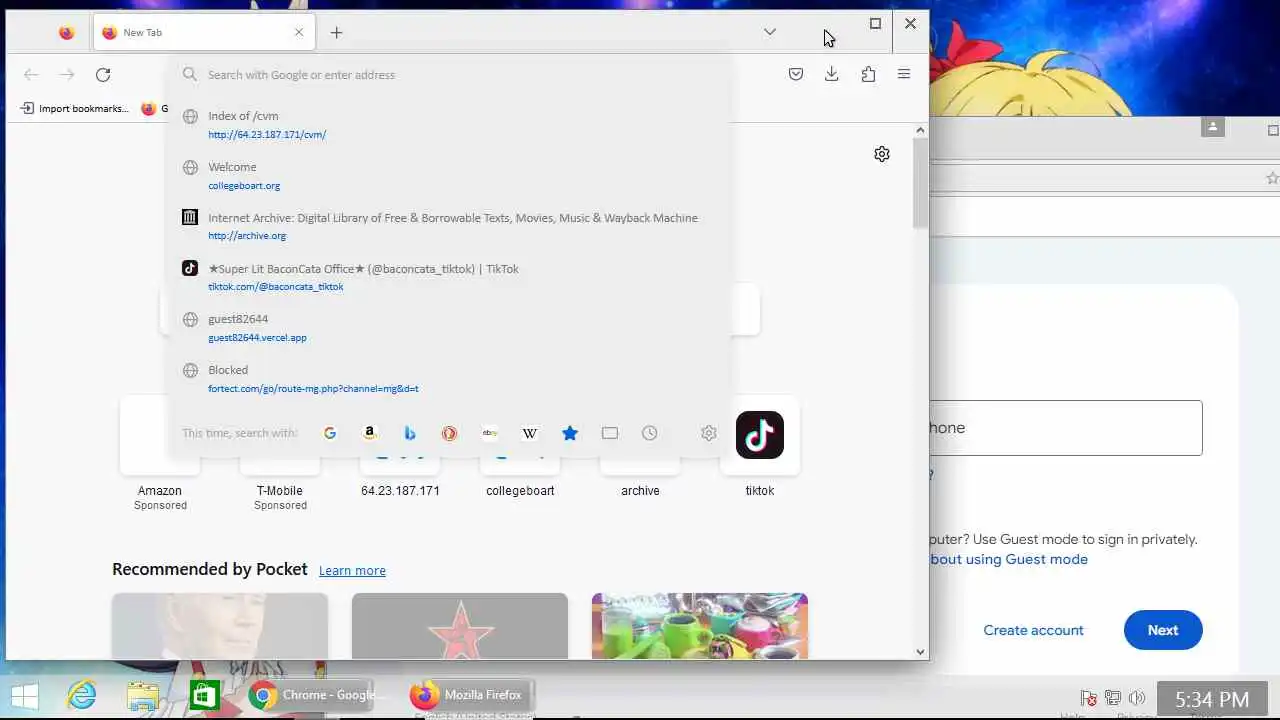Go back in Firefox
The width and height of the screenshot is (1280, 720).
[31, 75]
